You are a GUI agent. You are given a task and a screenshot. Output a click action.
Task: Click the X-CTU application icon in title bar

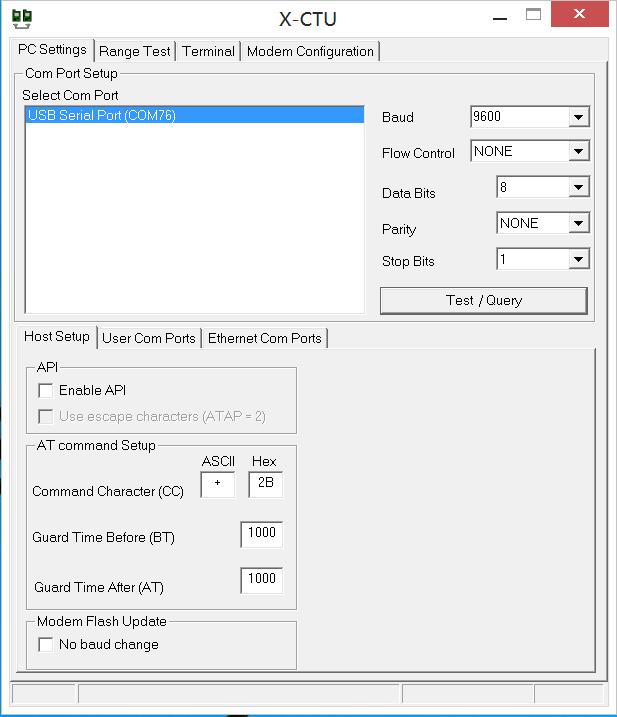(x=21, y=19)
